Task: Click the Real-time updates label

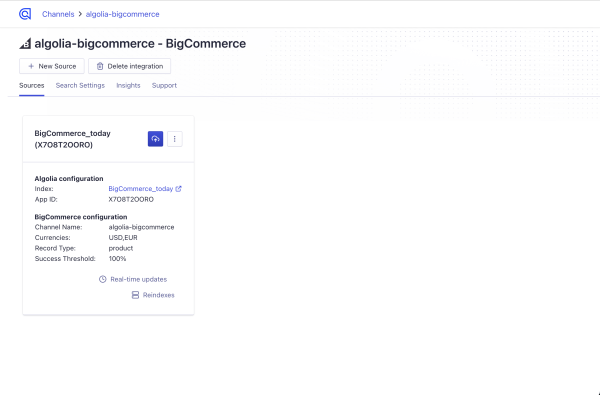Action: 139,279
